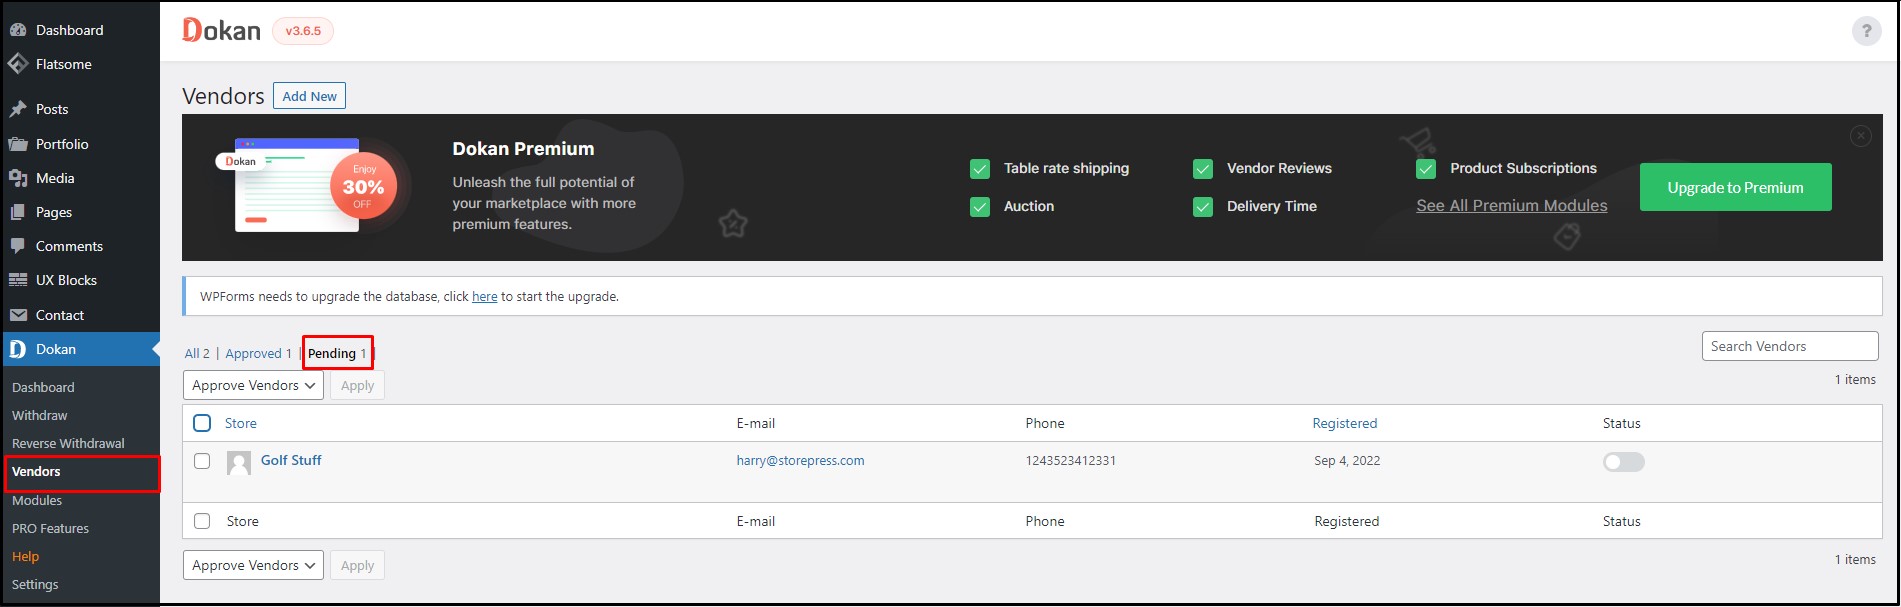
Task: Click the Posts pushpin icon
Action: (x=18, y=109)
